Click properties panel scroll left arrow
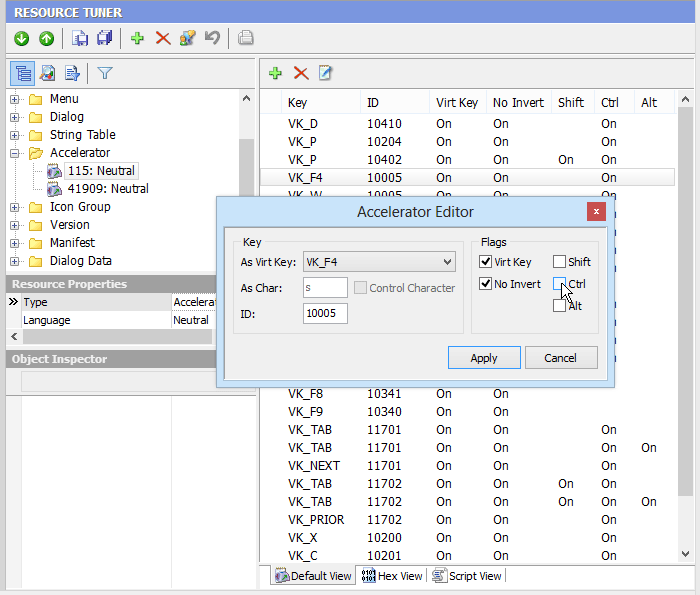The width and height of the screenshot is (700, 595). (x=14, y=337)
